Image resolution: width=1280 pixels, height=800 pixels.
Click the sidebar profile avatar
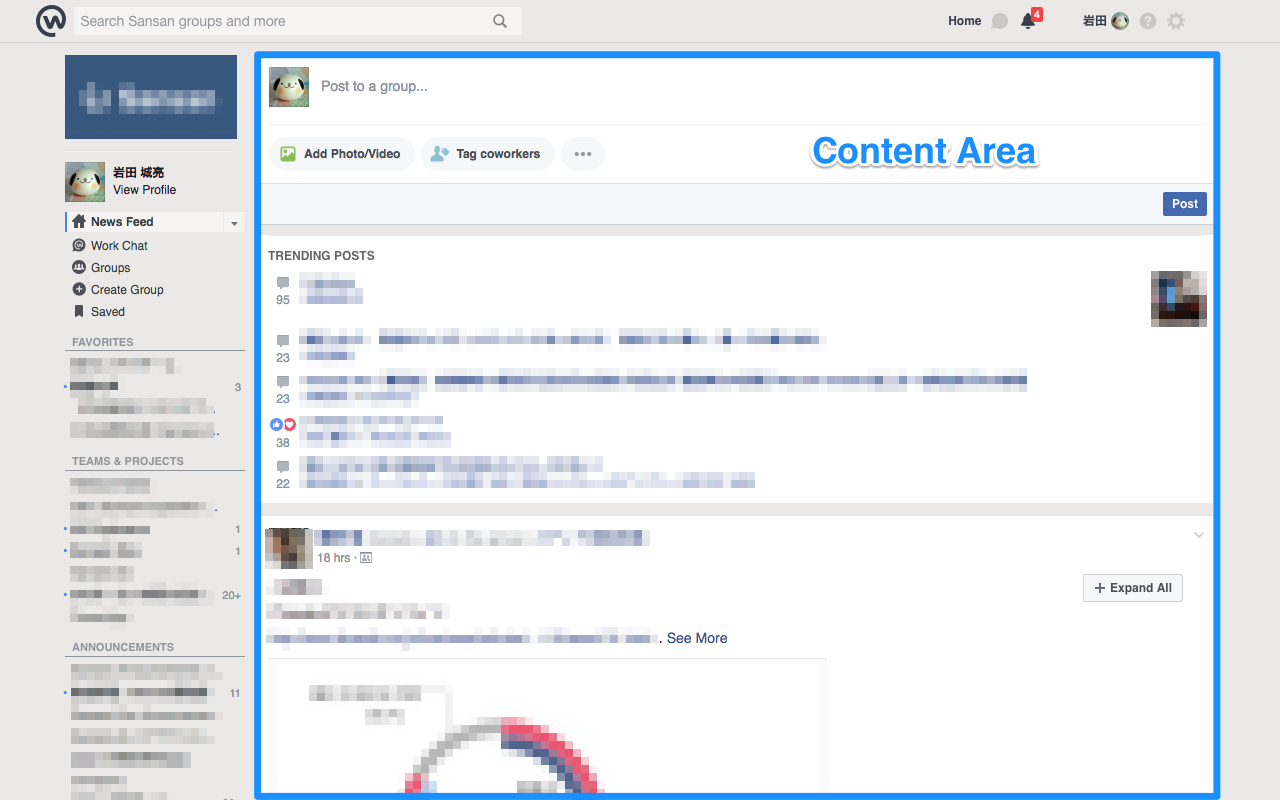click(x=85, y=182)
